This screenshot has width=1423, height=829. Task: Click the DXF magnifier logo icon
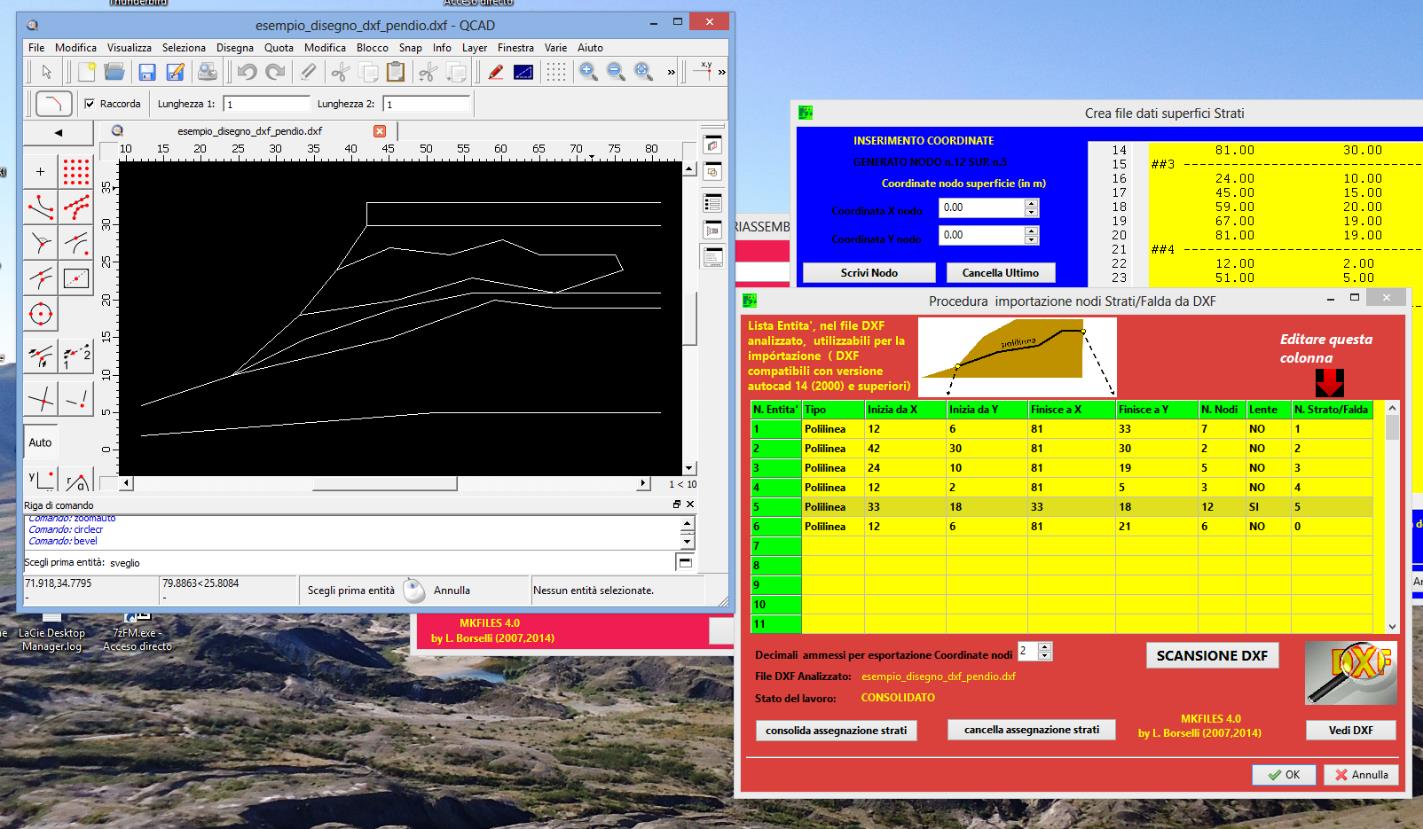pos(1349,672)
